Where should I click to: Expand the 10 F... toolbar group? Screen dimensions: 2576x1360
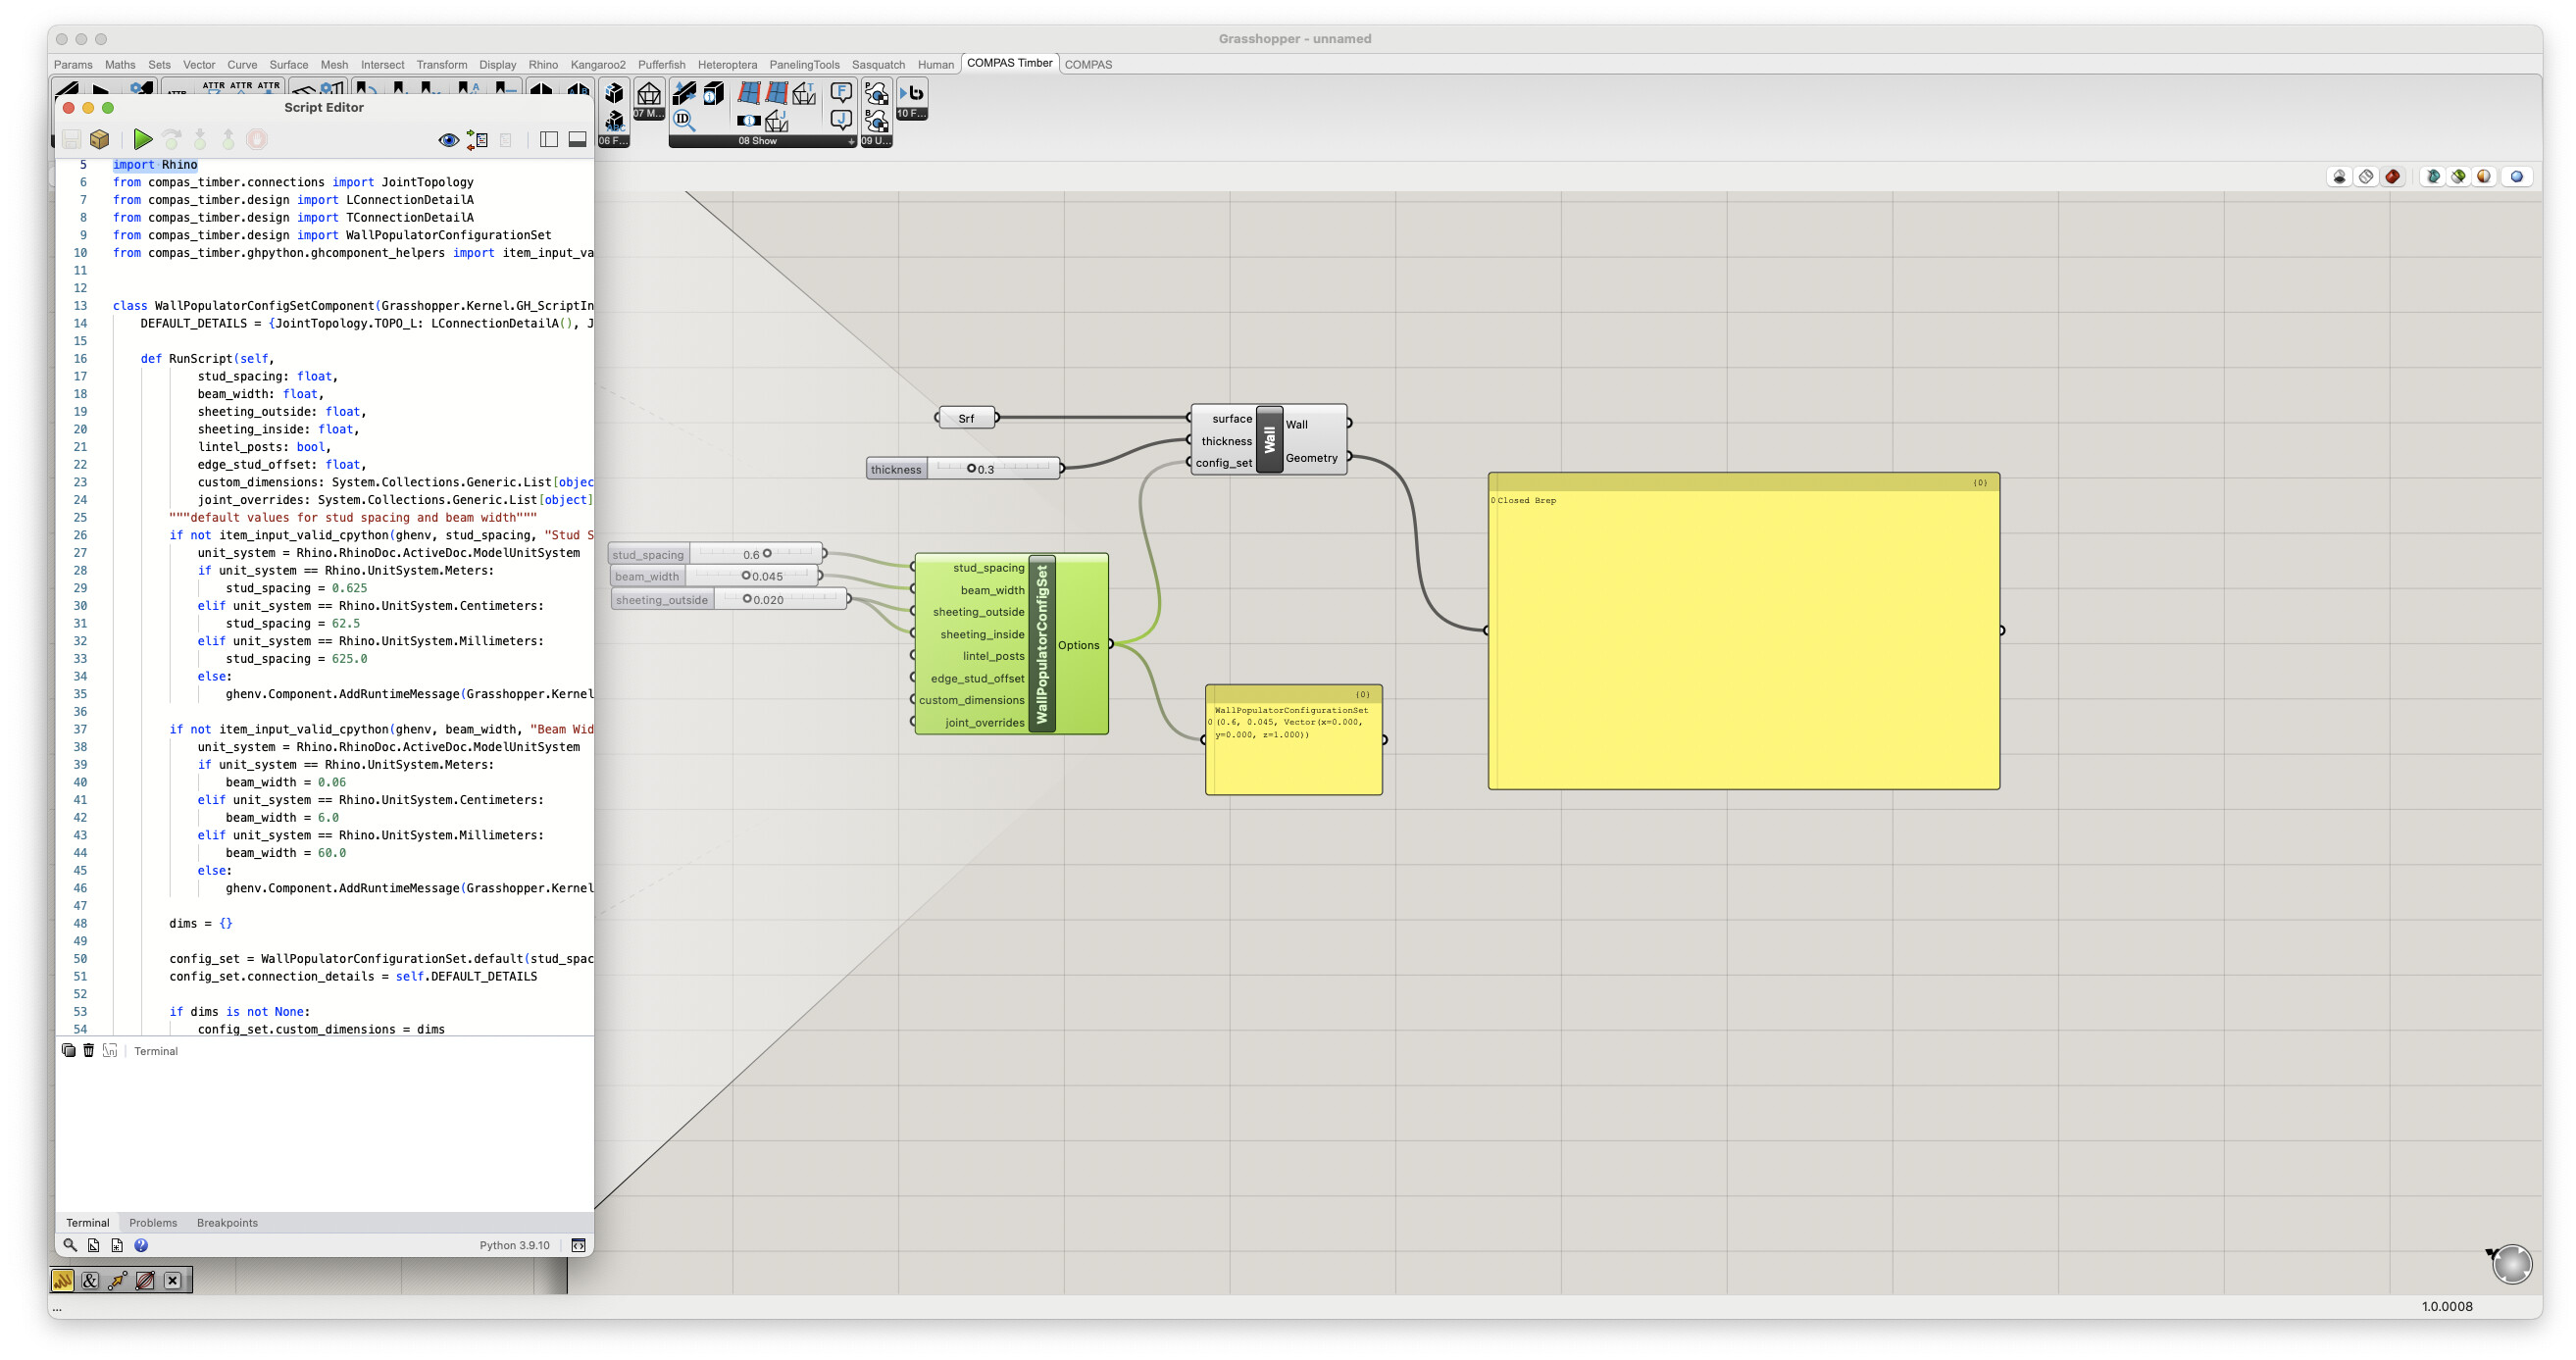tap(911, 114)
